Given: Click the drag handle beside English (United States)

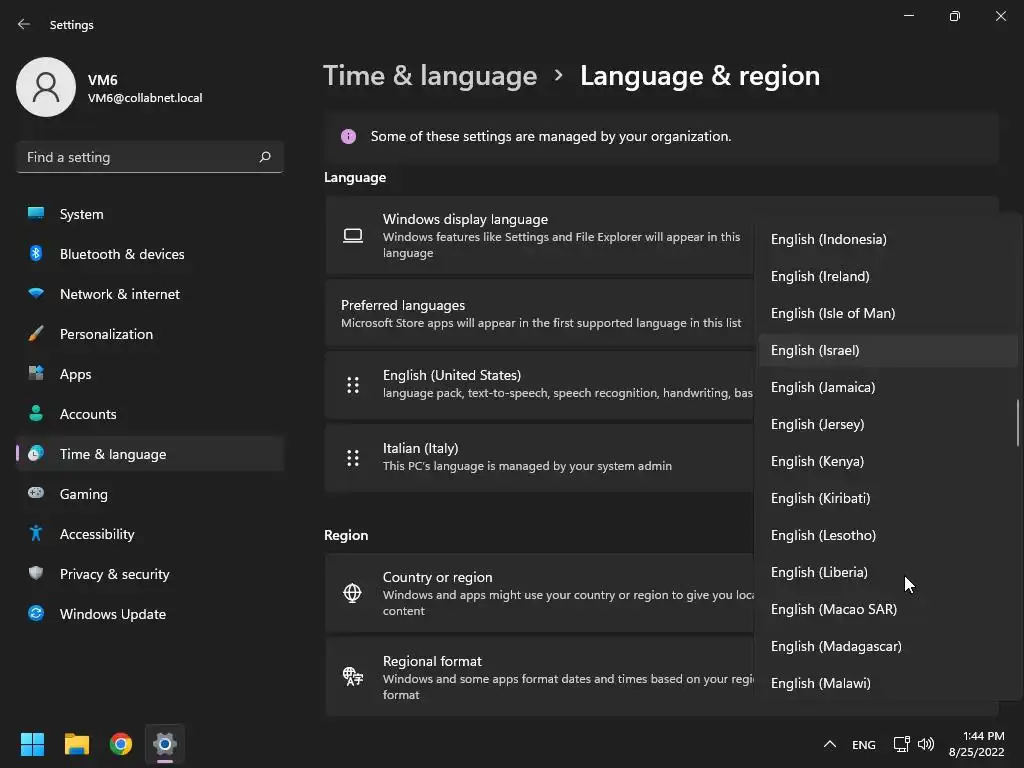Looking at the screenshot, I should point(353,385).
